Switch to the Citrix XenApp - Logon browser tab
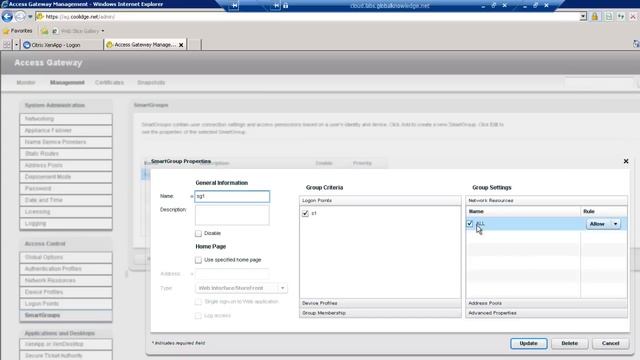This screenshot has height=360, width=640. (x=62, y=45)
